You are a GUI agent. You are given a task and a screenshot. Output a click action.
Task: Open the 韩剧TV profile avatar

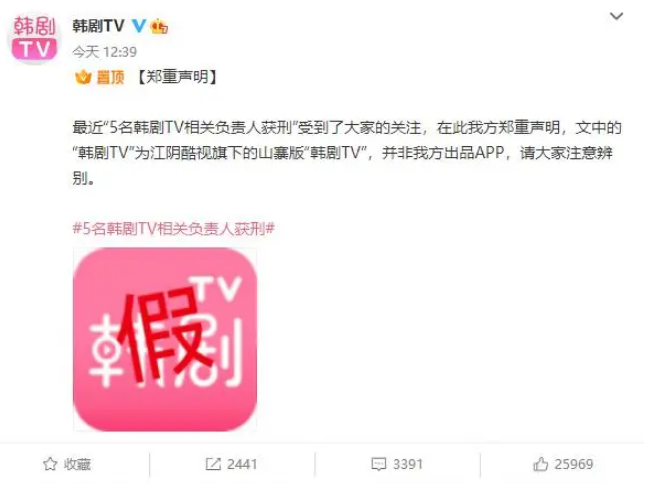pyautogui.click(x=35, y=38)
